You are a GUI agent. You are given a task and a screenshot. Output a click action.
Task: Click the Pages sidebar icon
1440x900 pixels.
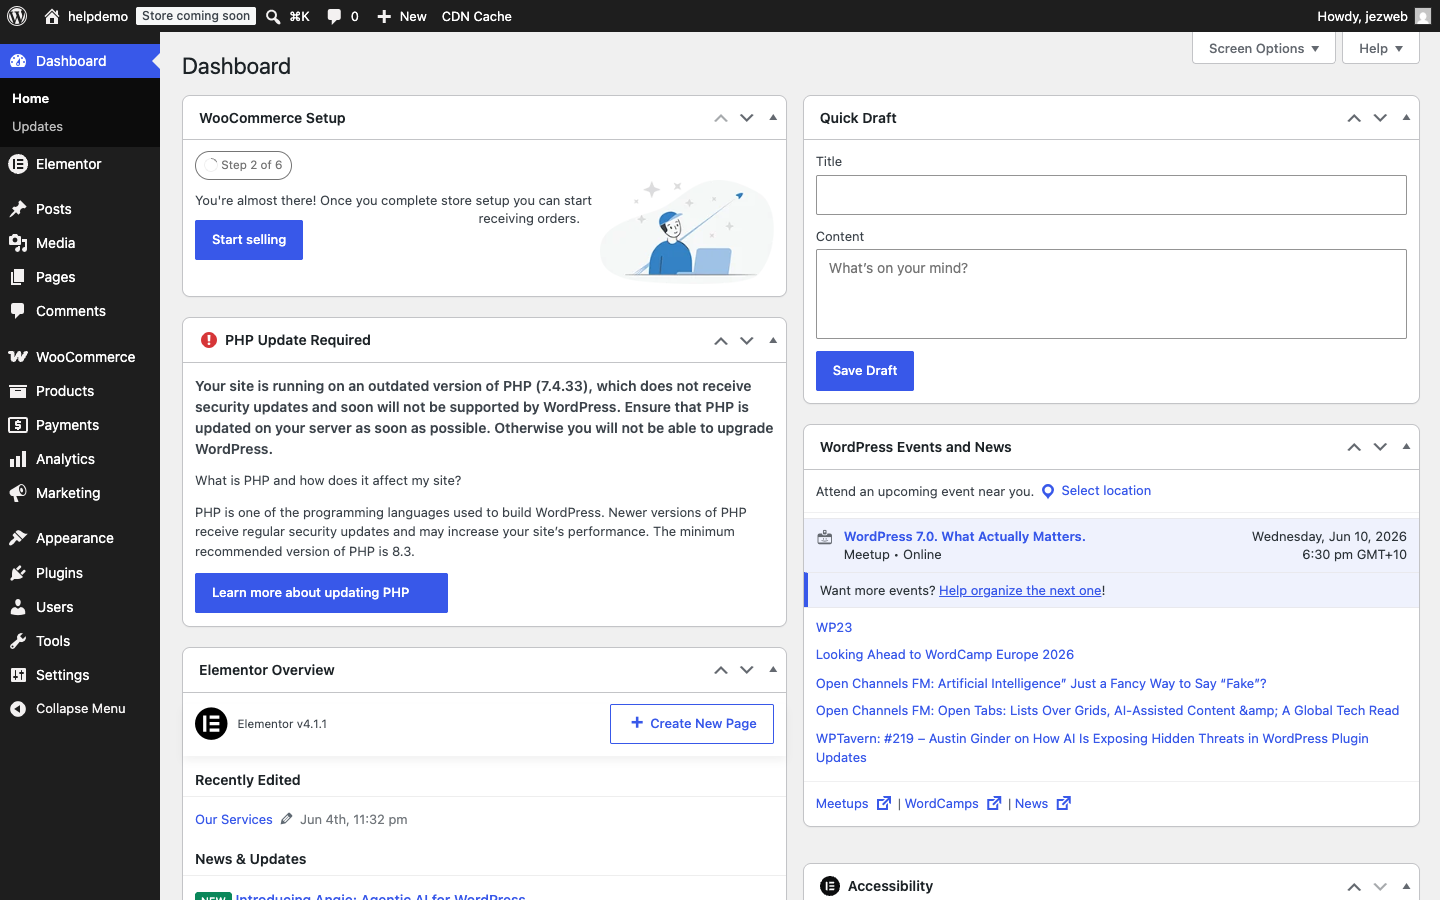[x=18, y=277]
